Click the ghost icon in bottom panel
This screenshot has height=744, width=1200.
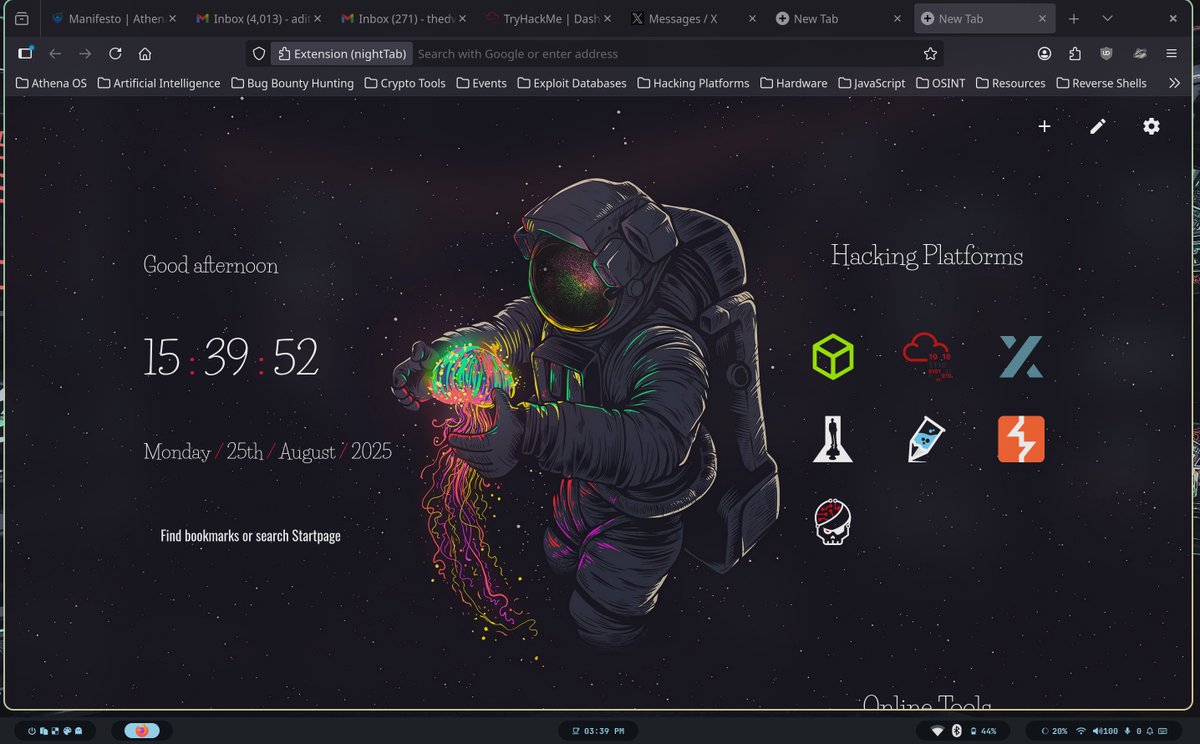tap(79, 731)
